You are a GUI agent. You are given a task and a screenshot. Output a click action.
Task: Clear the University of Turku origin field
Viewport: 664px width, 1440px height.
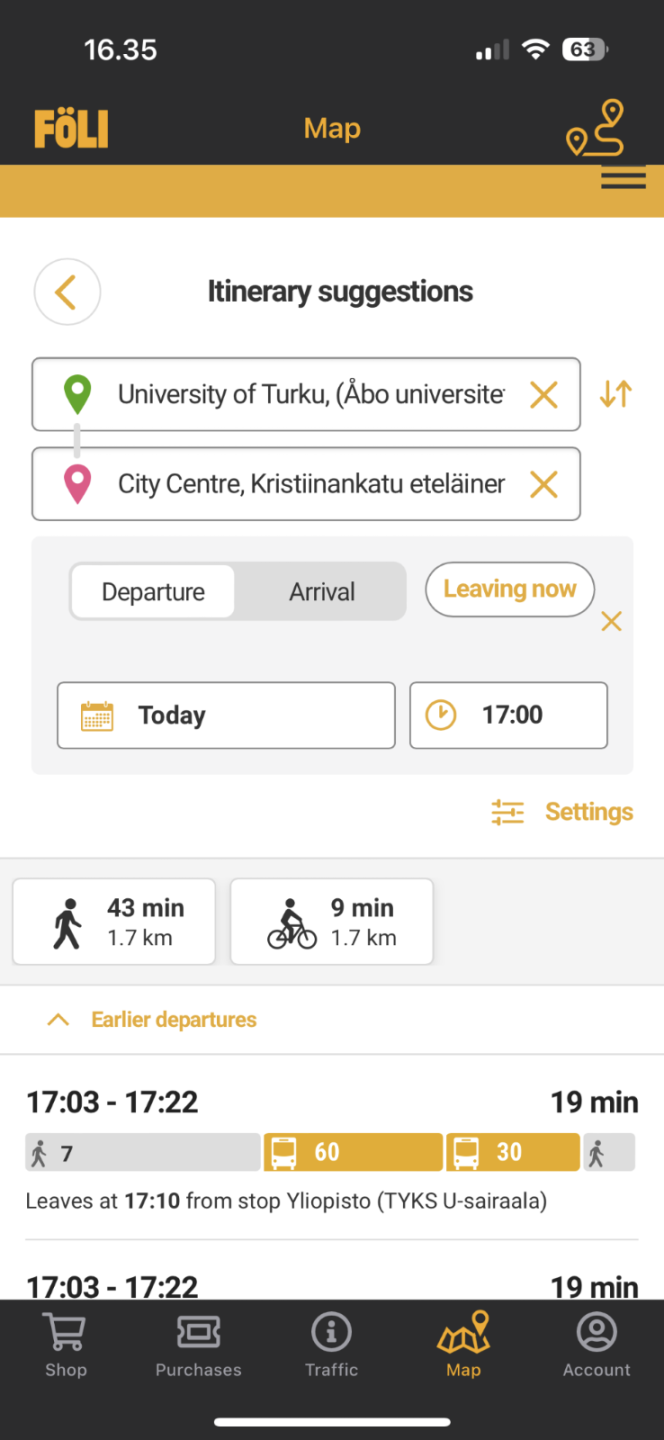(543, 395)
